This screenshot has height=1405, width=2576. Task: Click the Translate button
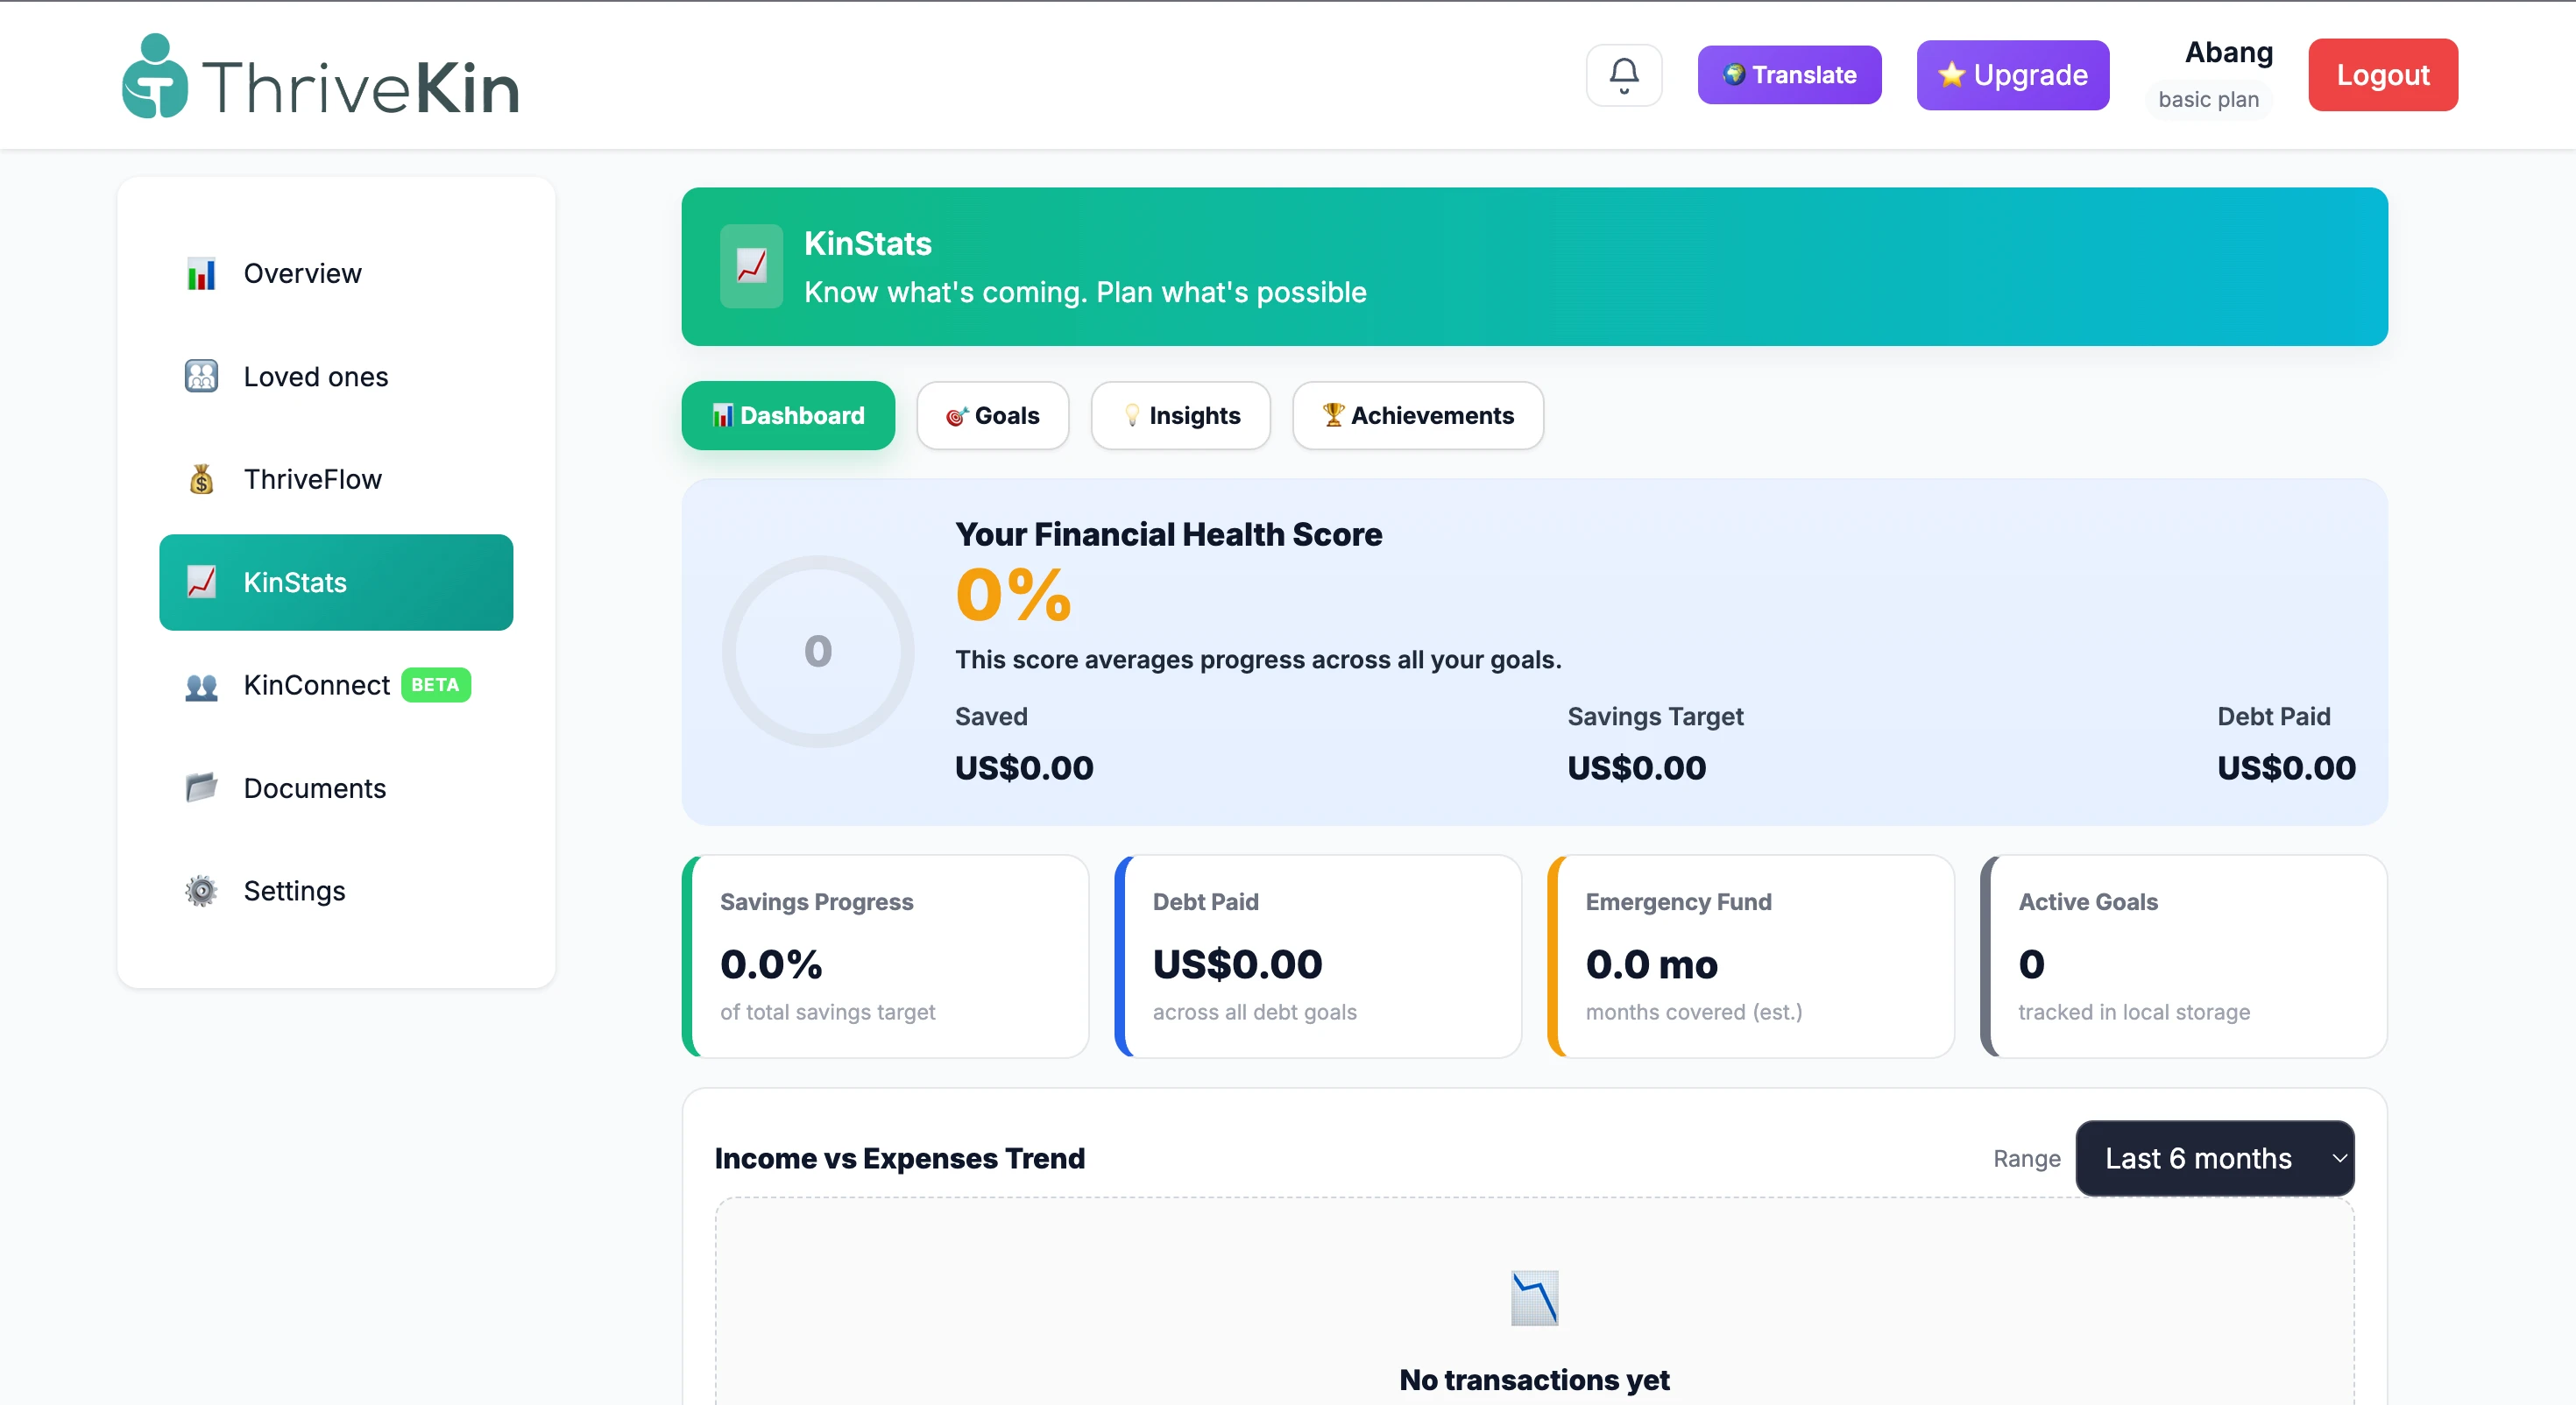coord(1788,75)
